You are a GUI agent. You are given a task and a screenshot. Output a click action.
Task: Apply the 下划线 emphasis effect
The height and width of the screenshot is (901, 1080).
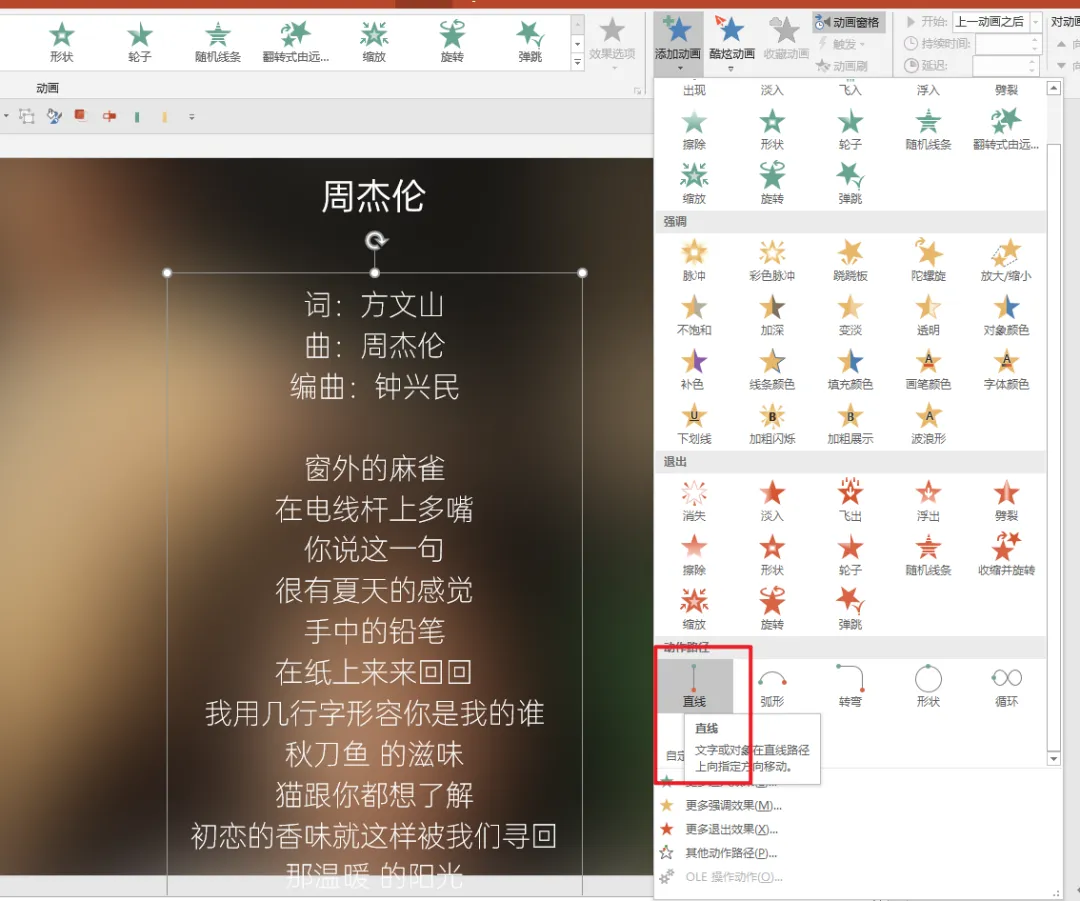(694, 424)
